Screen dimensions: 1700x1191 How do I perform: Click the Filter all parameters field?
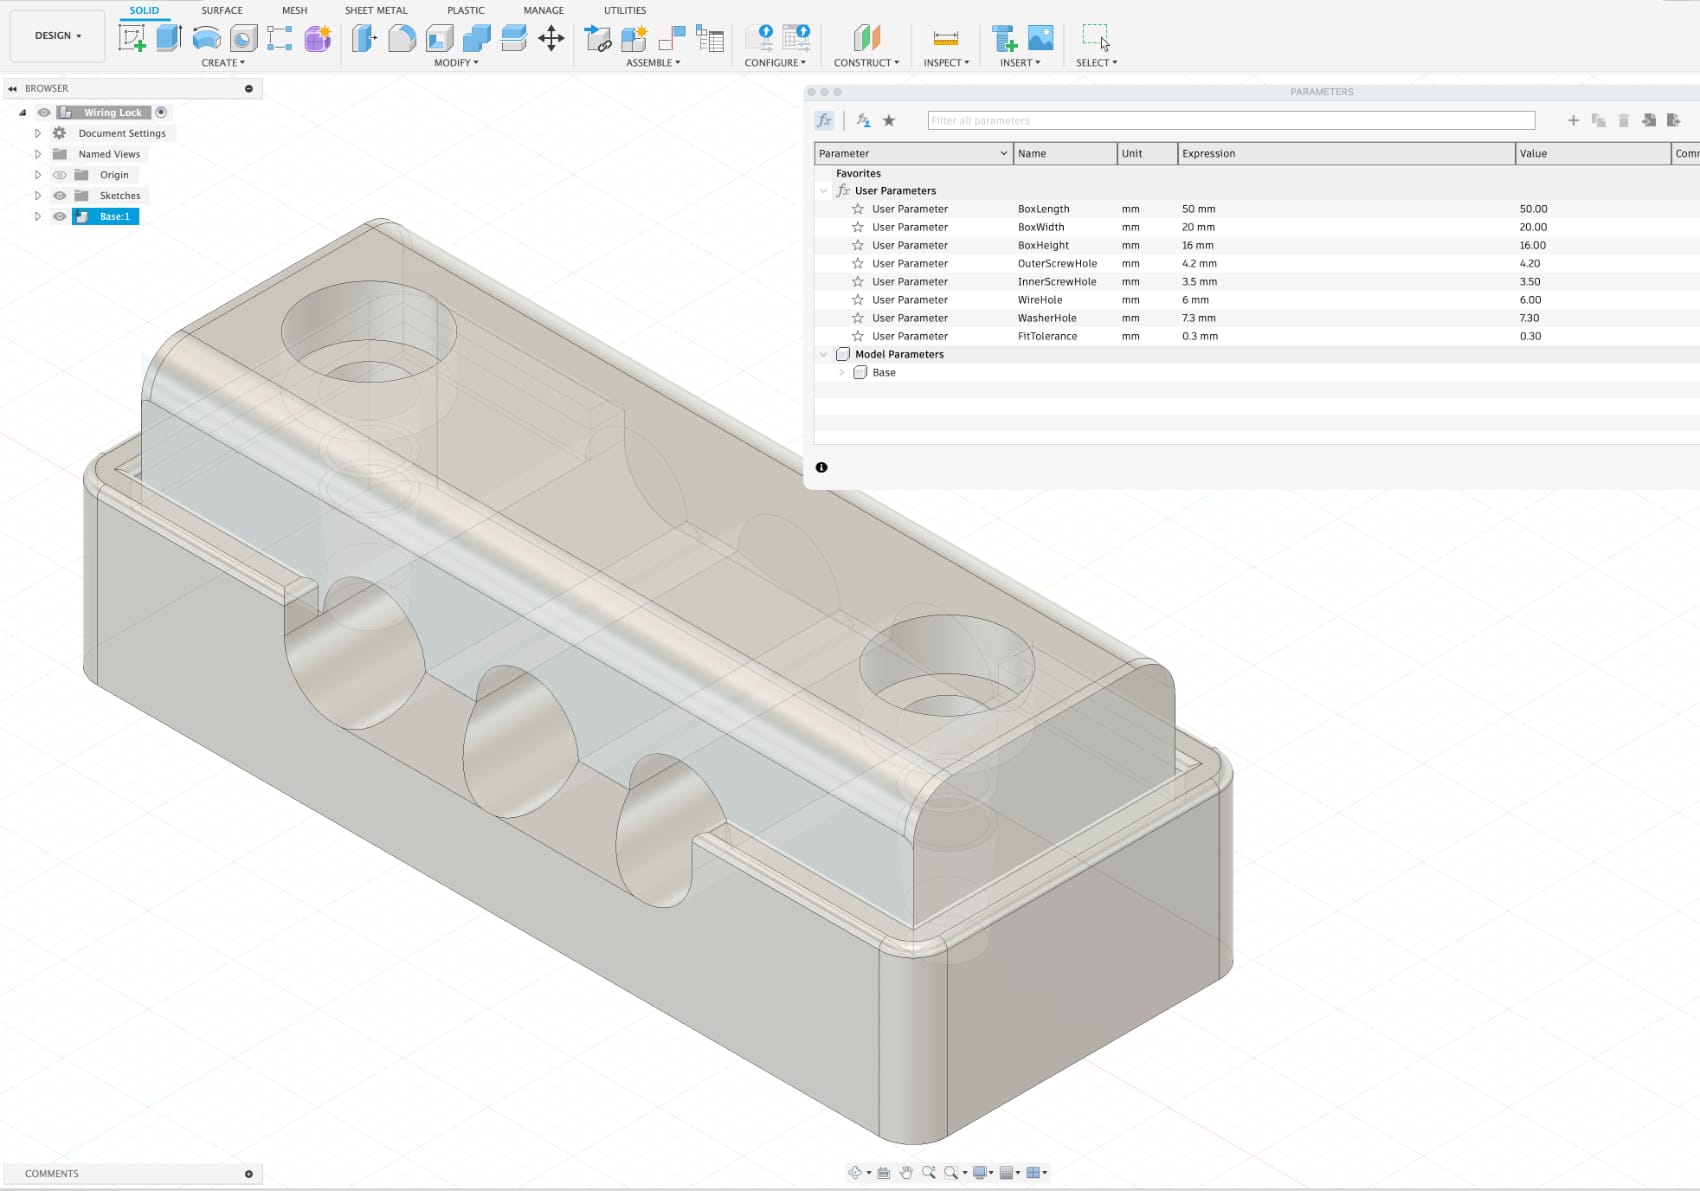1230,120
